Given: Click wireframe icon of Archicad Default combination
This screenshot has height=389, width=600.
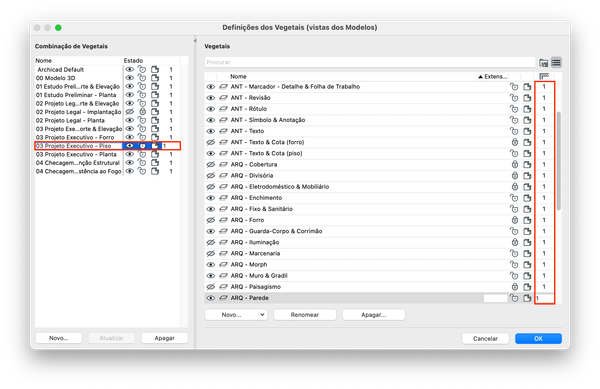Looking at the screenshot, I should pos(155,70).
